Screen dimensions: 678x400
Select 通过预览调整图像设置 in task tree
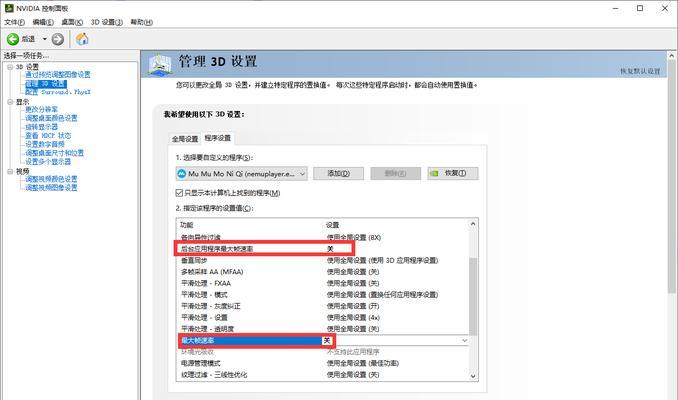click(x=58, y=75)
